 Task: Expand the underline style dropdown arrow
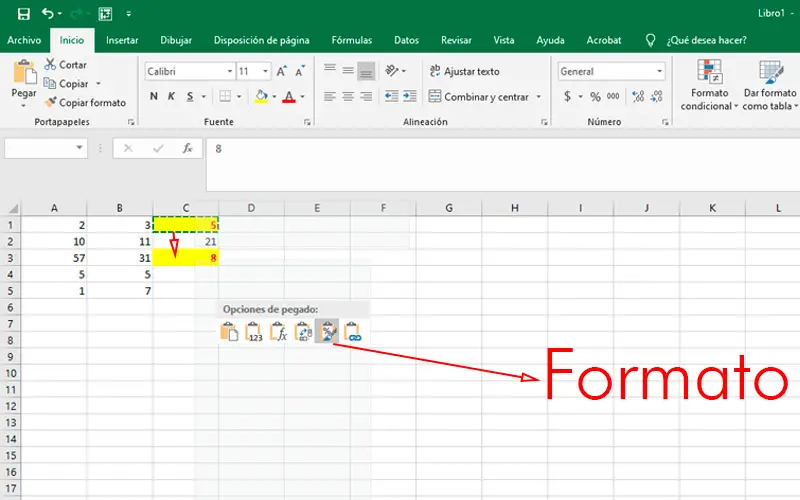pos(203,96)
